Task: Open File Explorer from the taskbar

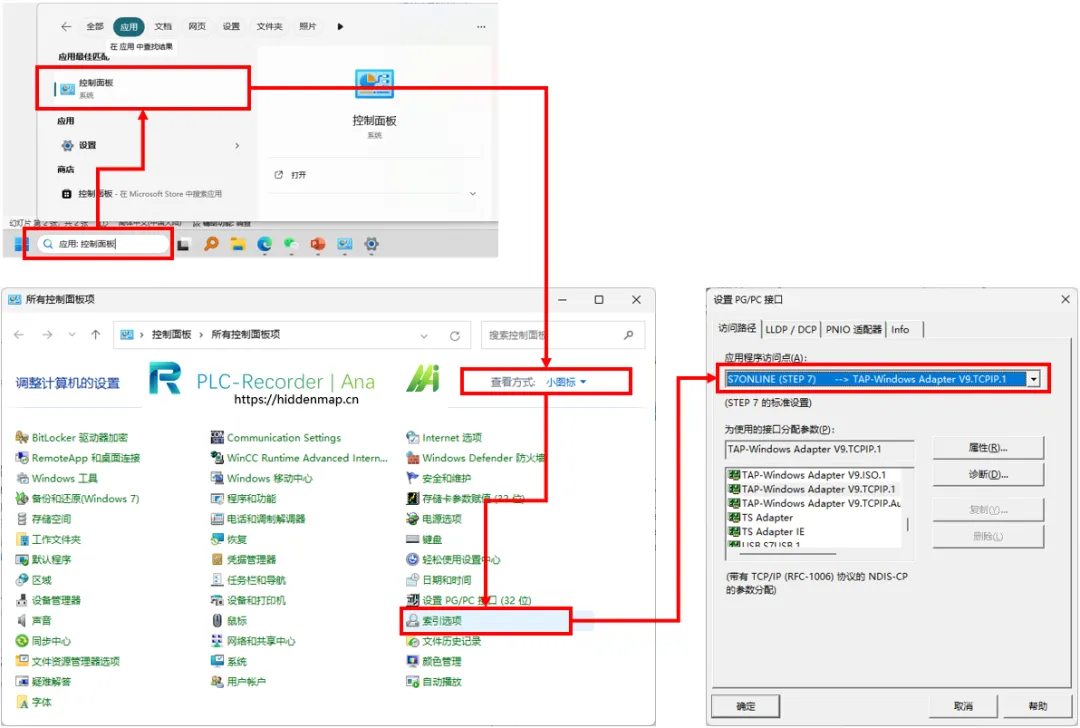Action: click(238, 244)
